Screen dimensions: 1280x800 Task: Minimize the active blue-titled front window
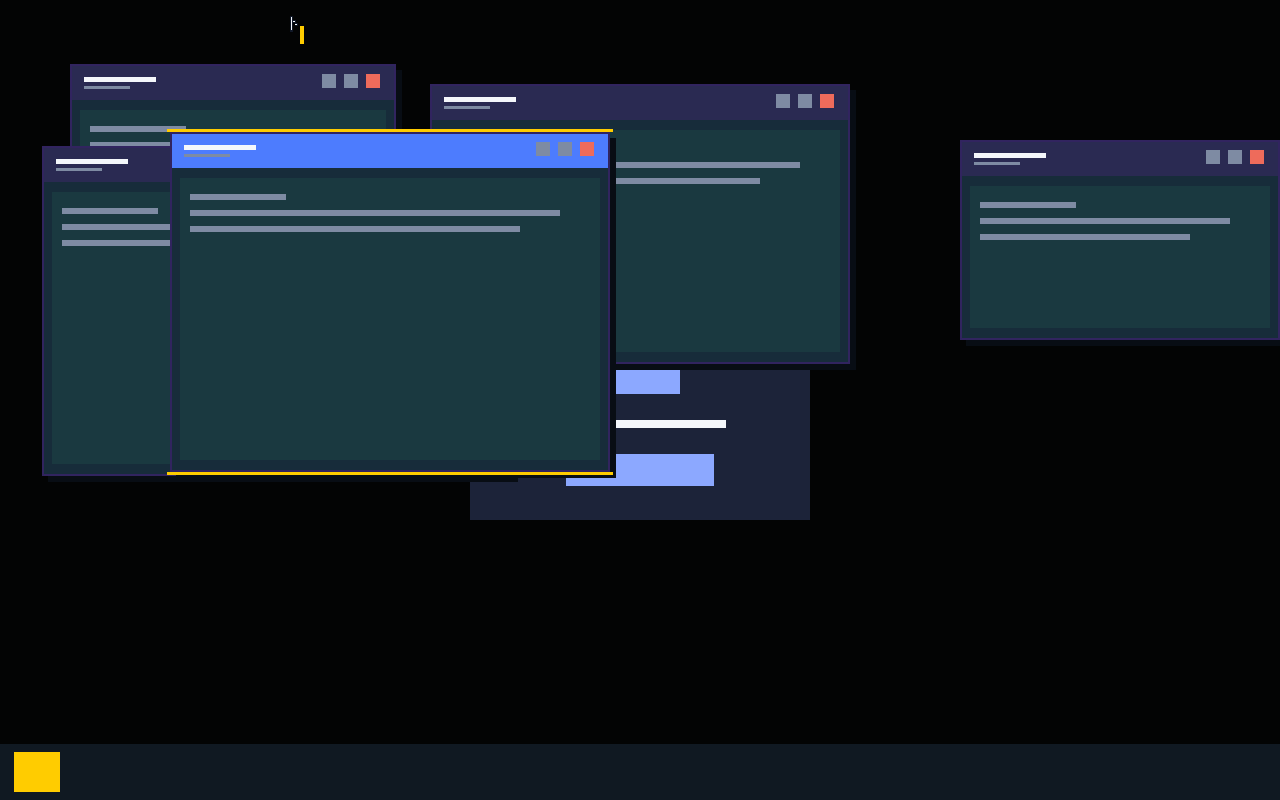pyautogui.click(x=543, y=149)
